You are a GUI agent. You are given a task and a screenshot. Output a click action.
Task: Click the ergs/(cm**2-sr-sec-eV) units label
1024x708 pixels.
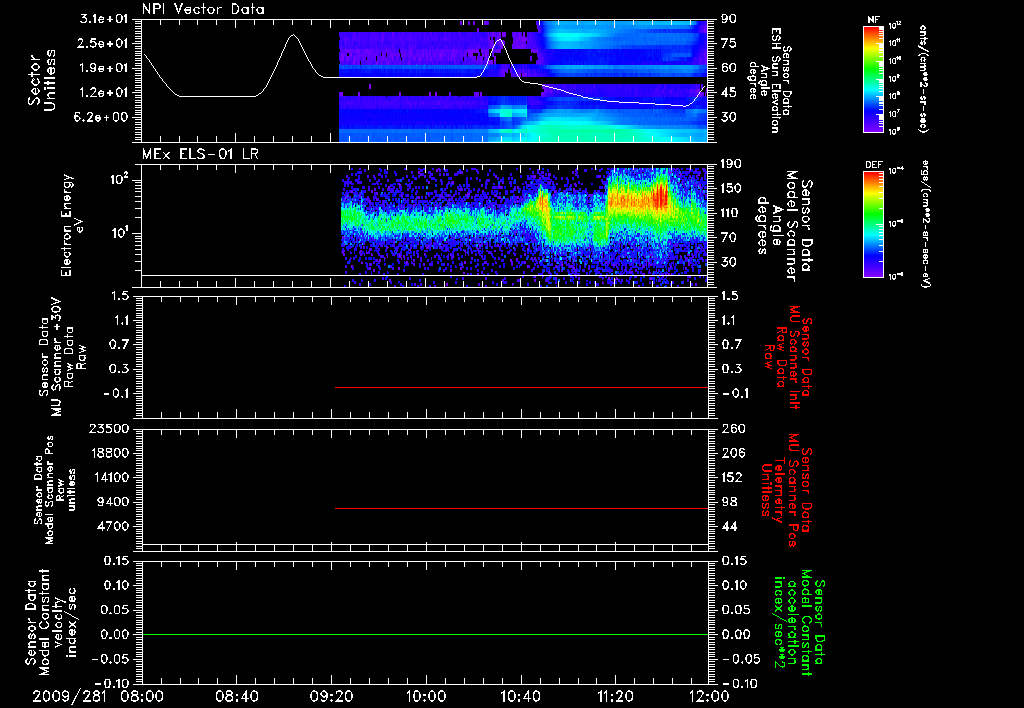pos(925,224)
